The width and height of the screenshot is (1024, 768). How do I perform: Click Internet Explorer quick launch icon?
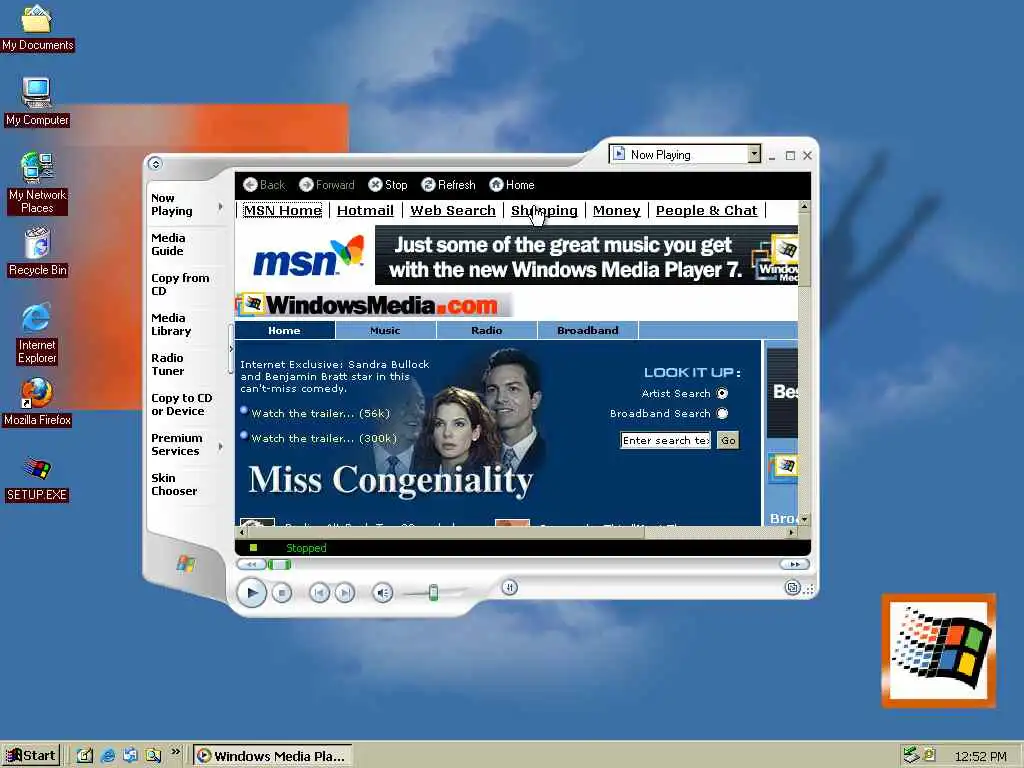[108, 756]
